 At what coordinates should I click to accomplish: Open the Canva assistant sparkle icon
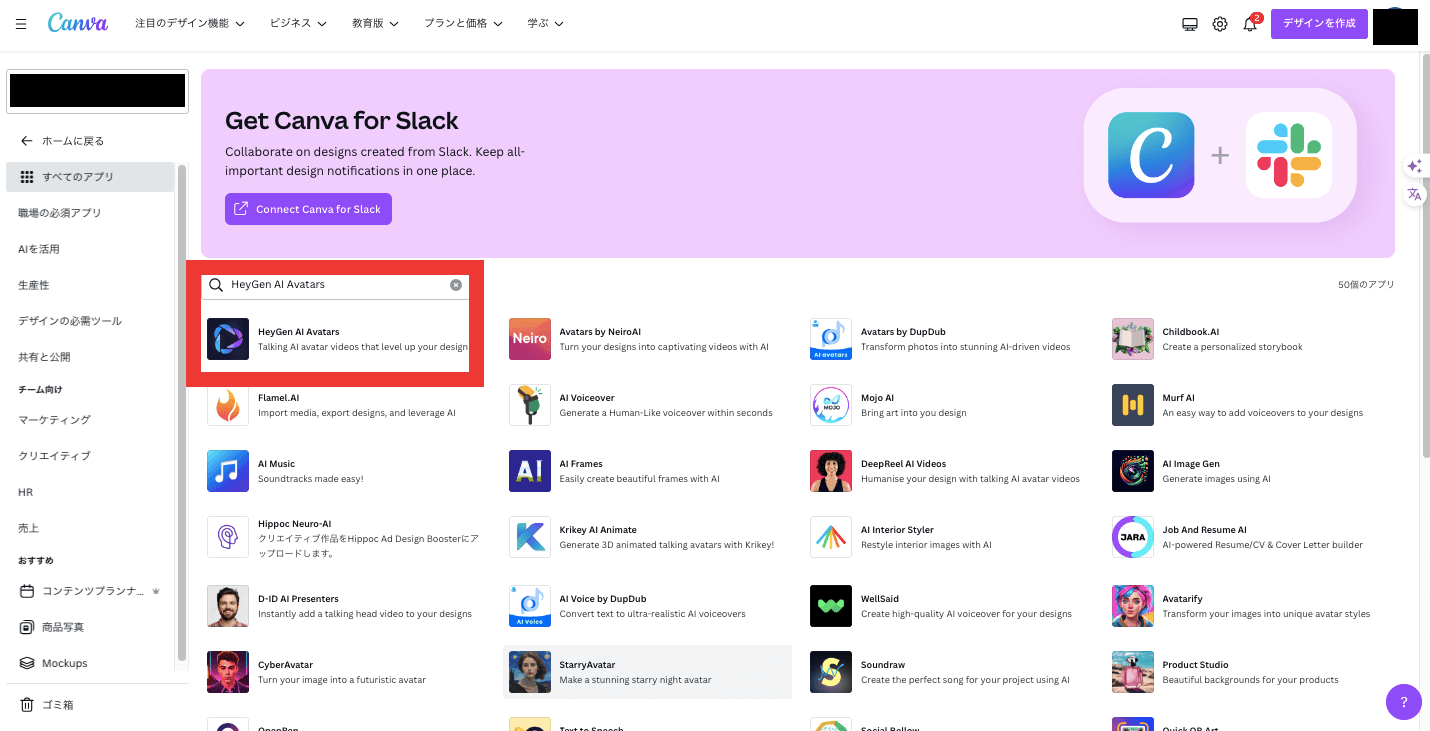point(1414,166)
